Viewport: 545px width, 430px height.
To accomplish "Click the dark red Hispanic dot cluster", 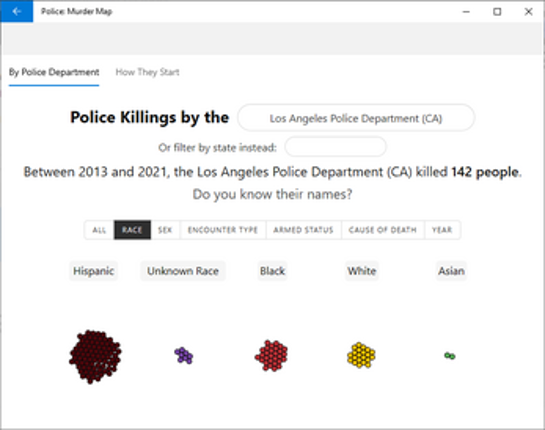I will coord(95,356).
